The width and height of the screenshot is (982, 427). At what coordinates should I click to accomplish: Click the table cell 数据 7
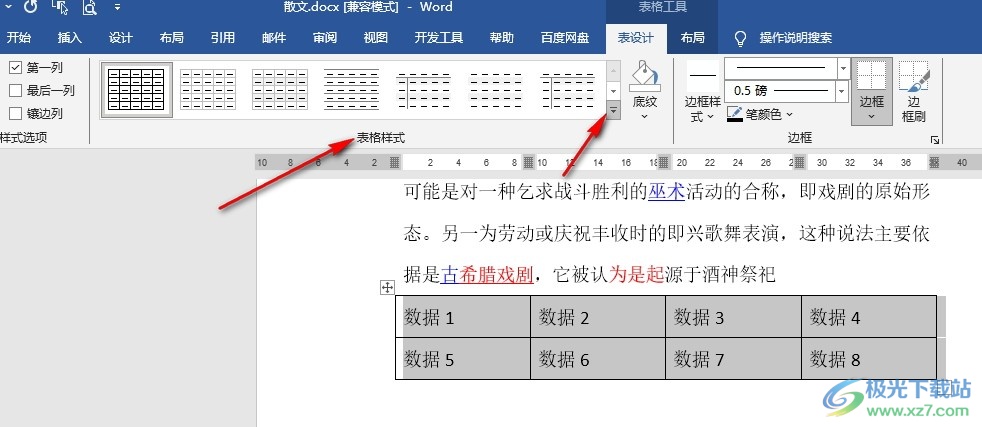(733, 358)
